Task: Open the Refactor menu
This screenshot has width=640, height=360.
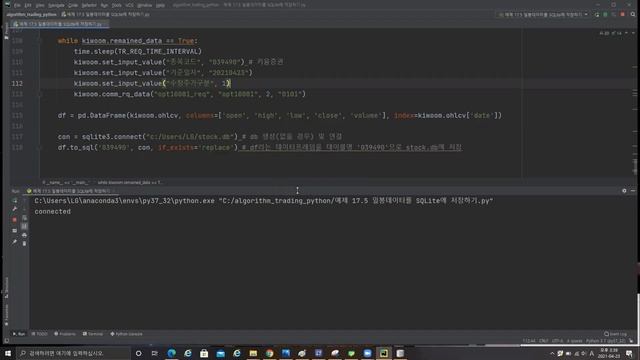Action: coord(89,5)
